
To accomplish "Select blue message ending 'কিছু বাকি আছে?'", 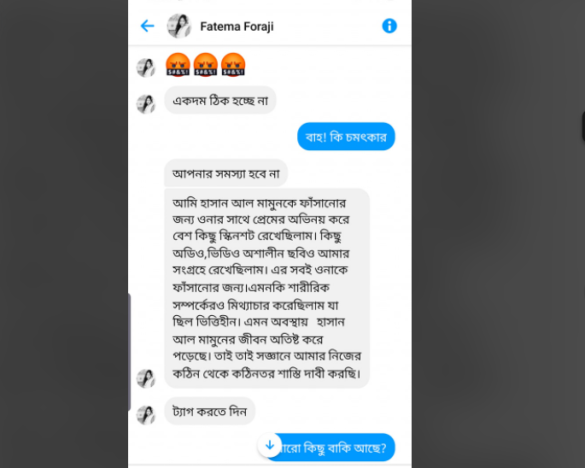I will pos(331,447).
